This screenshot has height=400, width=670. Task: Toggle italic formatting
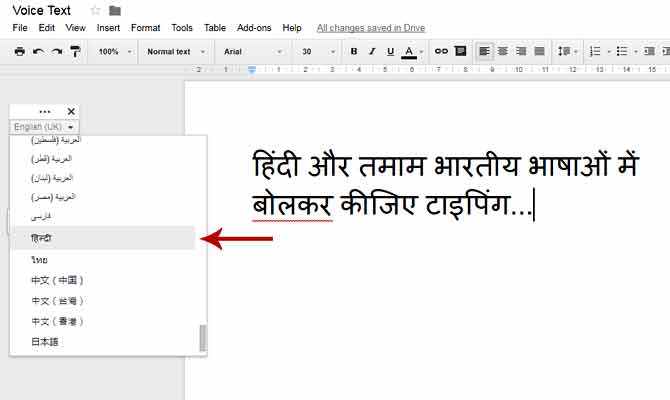(372, 51)
